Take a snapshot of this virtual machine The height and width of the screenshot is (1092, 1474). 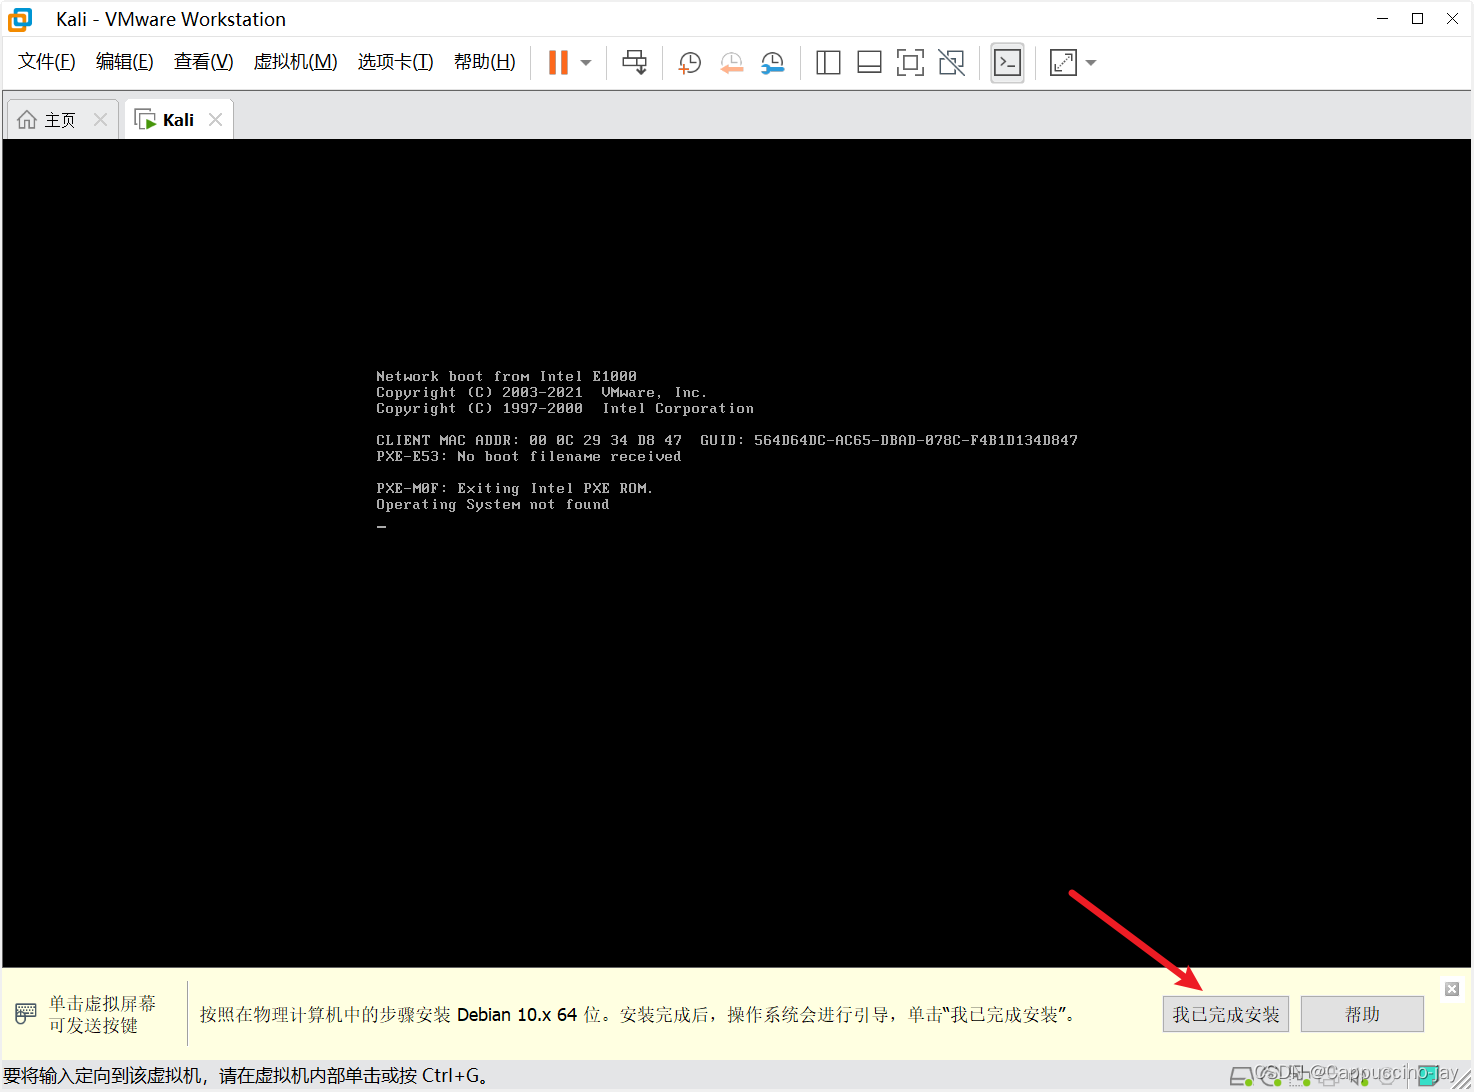coord(689,63)
